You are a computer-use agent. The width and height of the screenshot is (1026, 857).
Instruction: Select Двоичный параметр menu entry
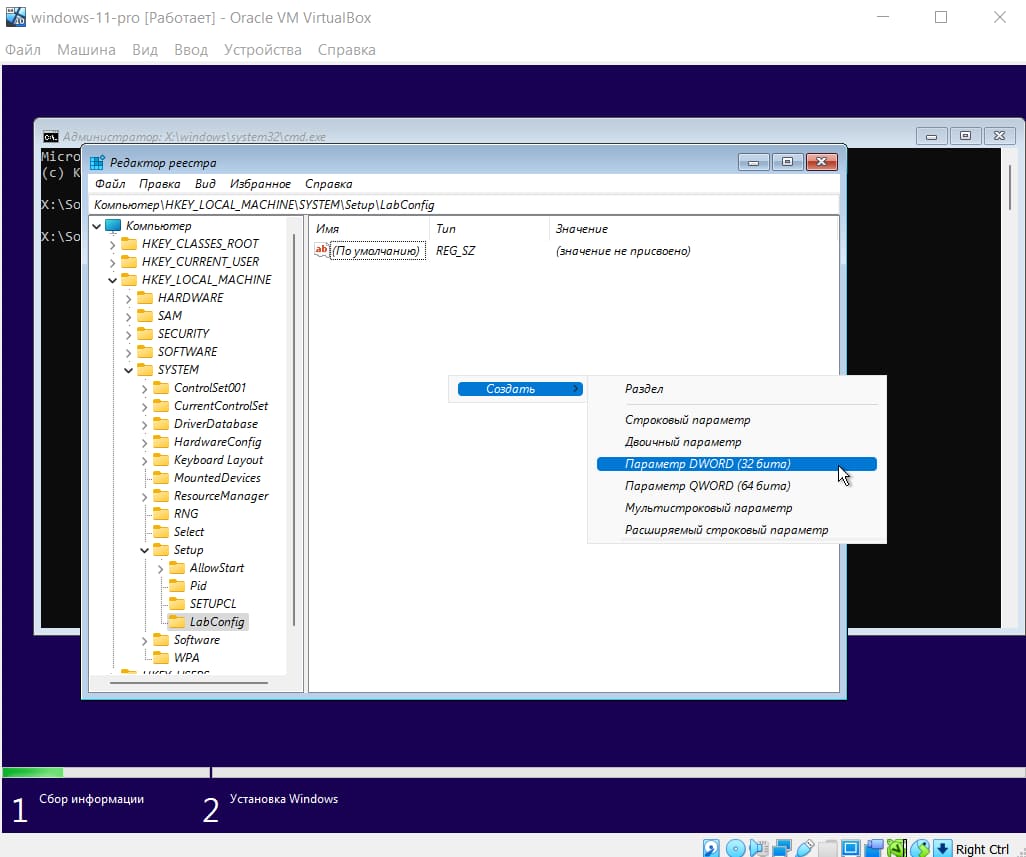[x=737, y=442]
